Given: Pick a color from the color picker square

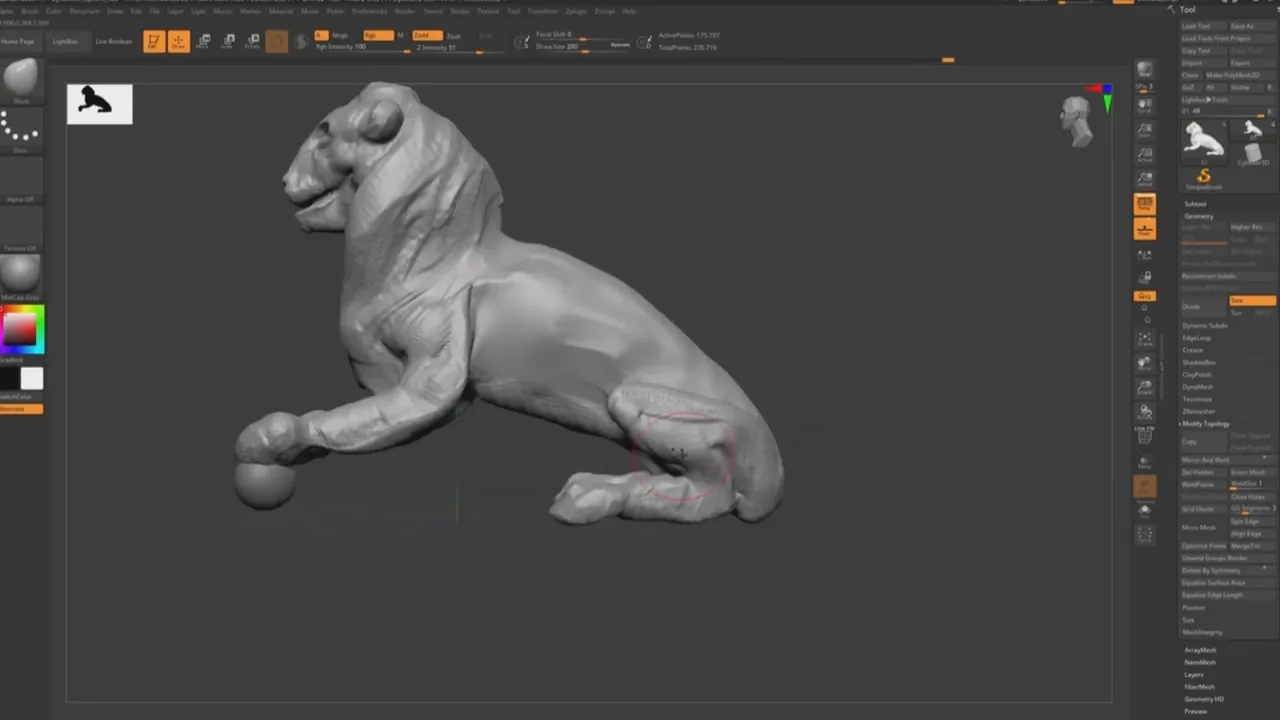Looking at the screenshot, I should pyautogui.click(x=20, y=328).
